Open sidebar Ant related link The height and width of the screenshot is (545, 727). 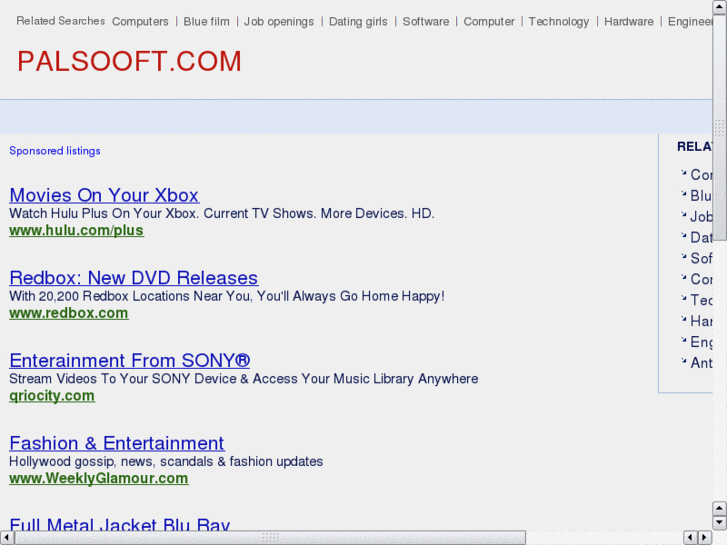click(x=701, y=363)
